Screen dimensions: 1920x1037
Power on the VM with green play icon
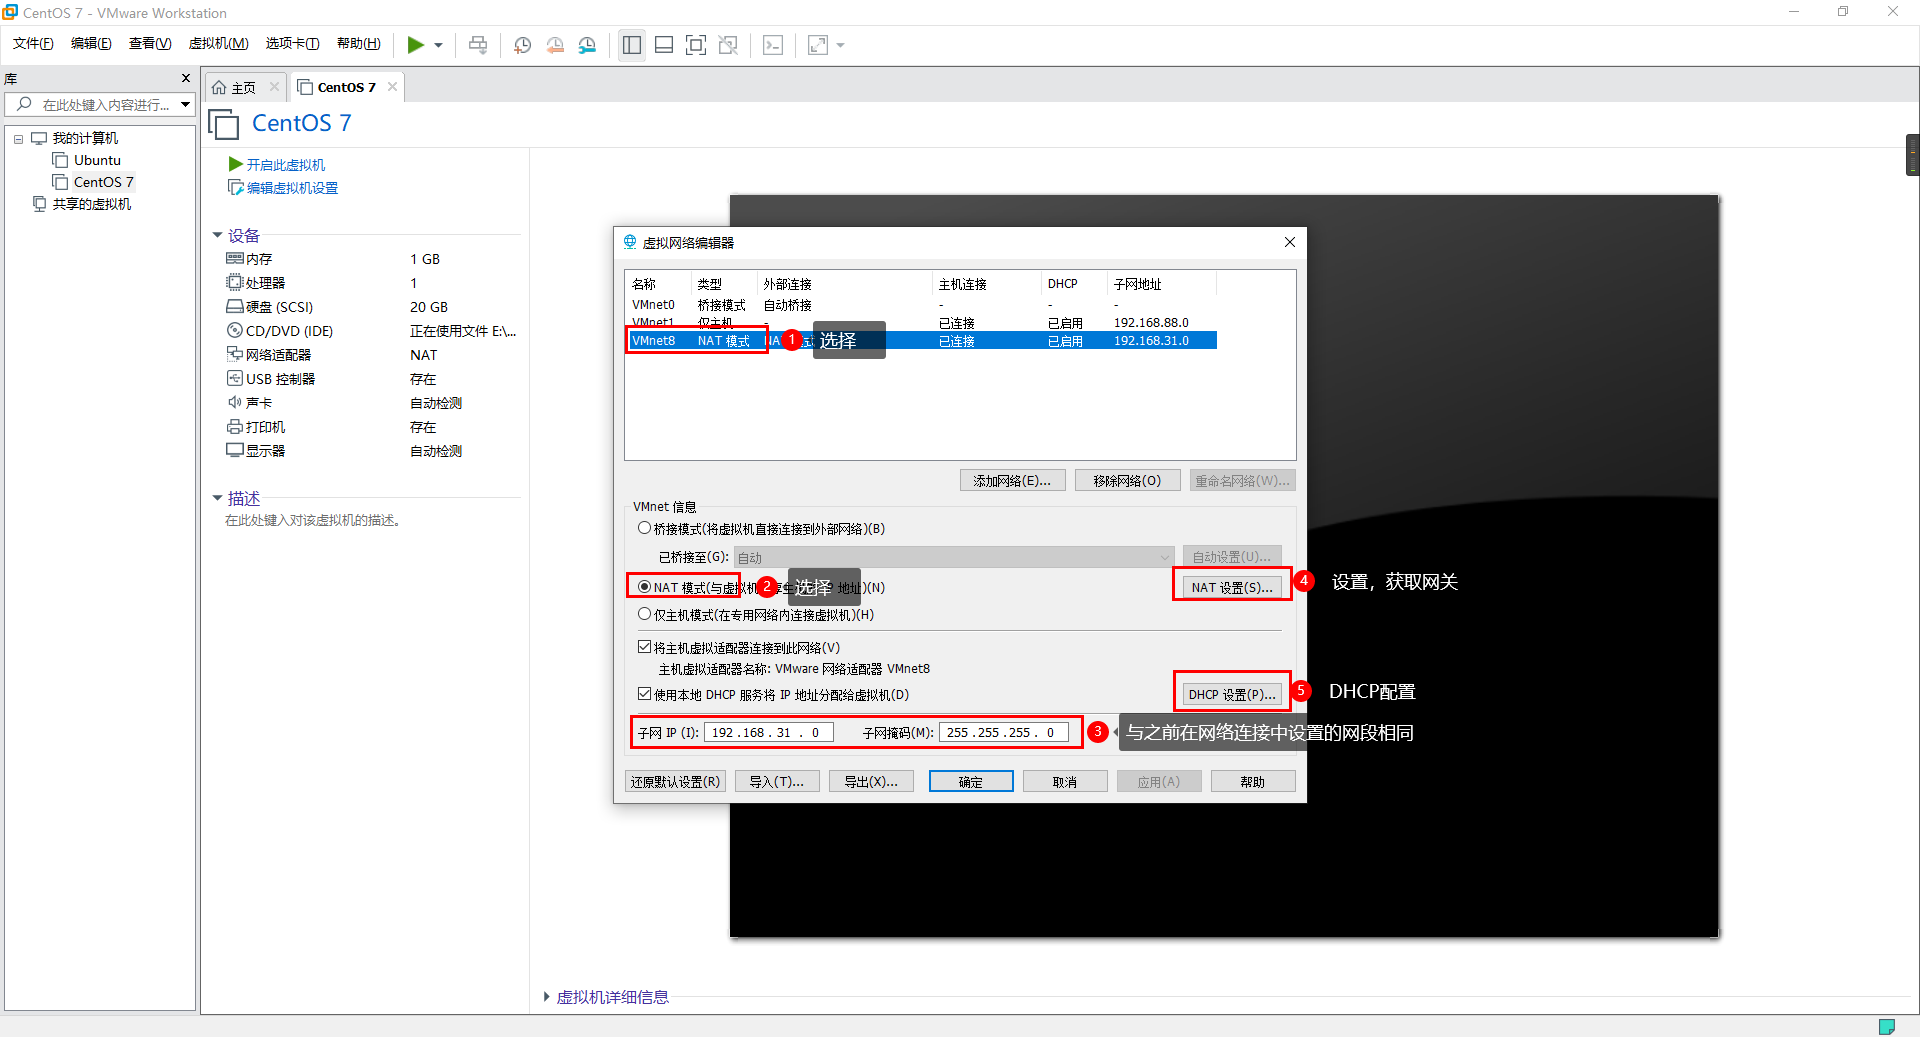[415, 45]
